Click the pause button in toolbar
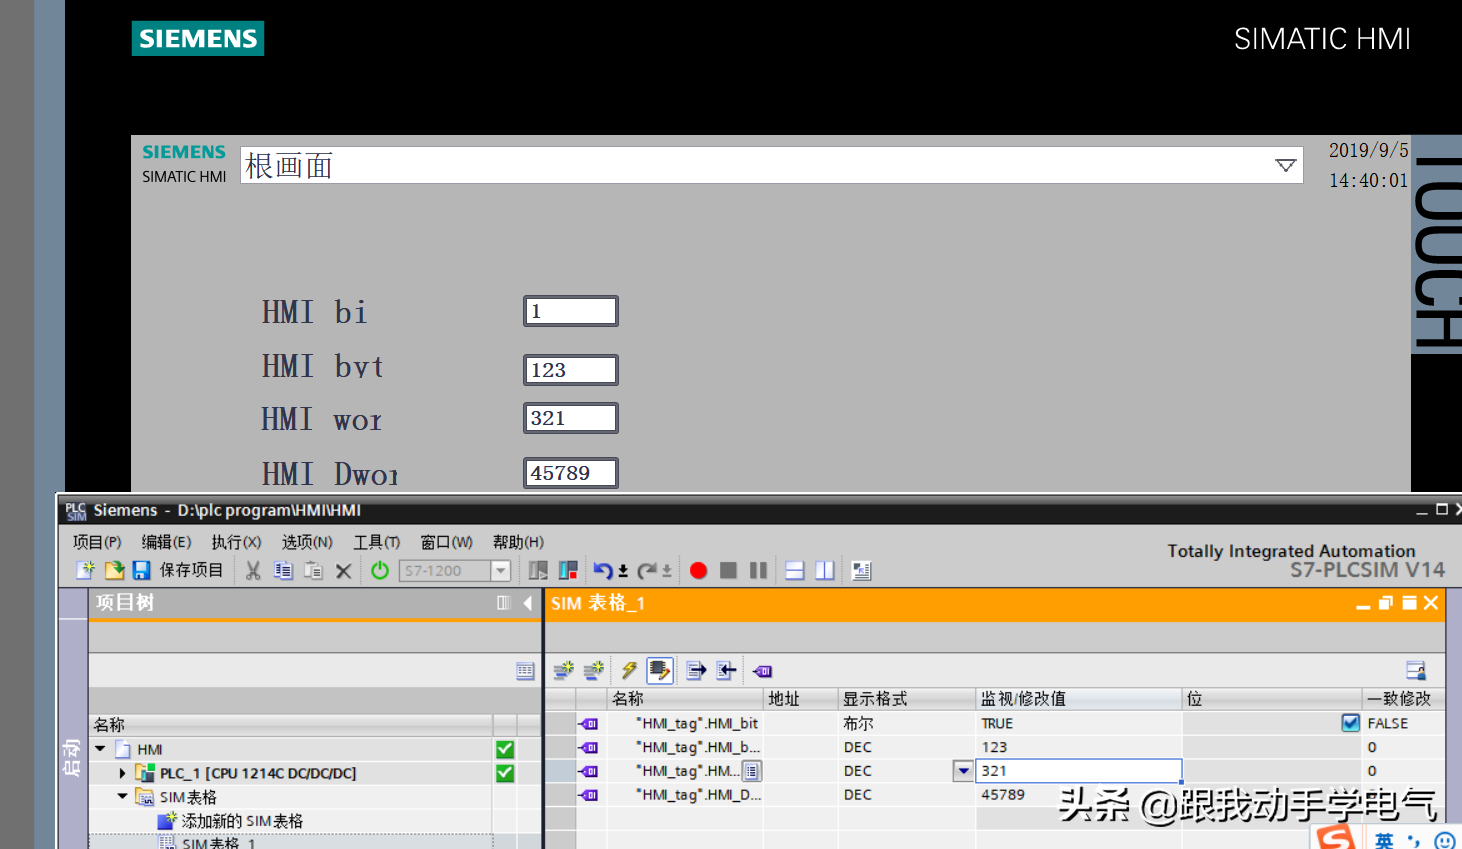1462x849 pixels. 758,570
